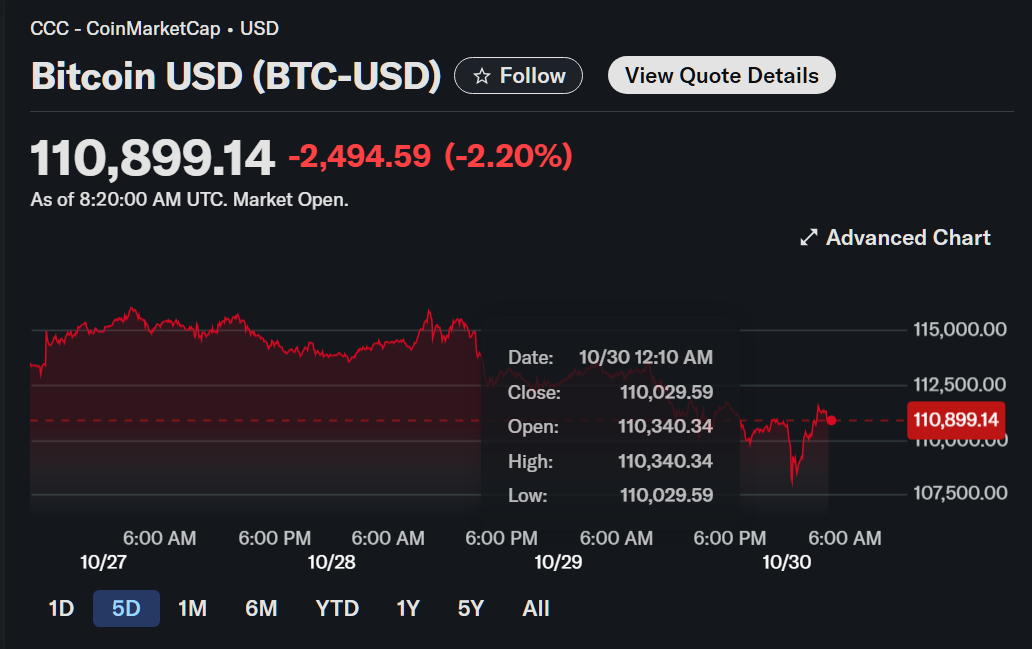Image resolution: width=1032 pixels, height=649 pixels.
Task: Click the red current price dot on chart
Action: click(x=831, y=420)
